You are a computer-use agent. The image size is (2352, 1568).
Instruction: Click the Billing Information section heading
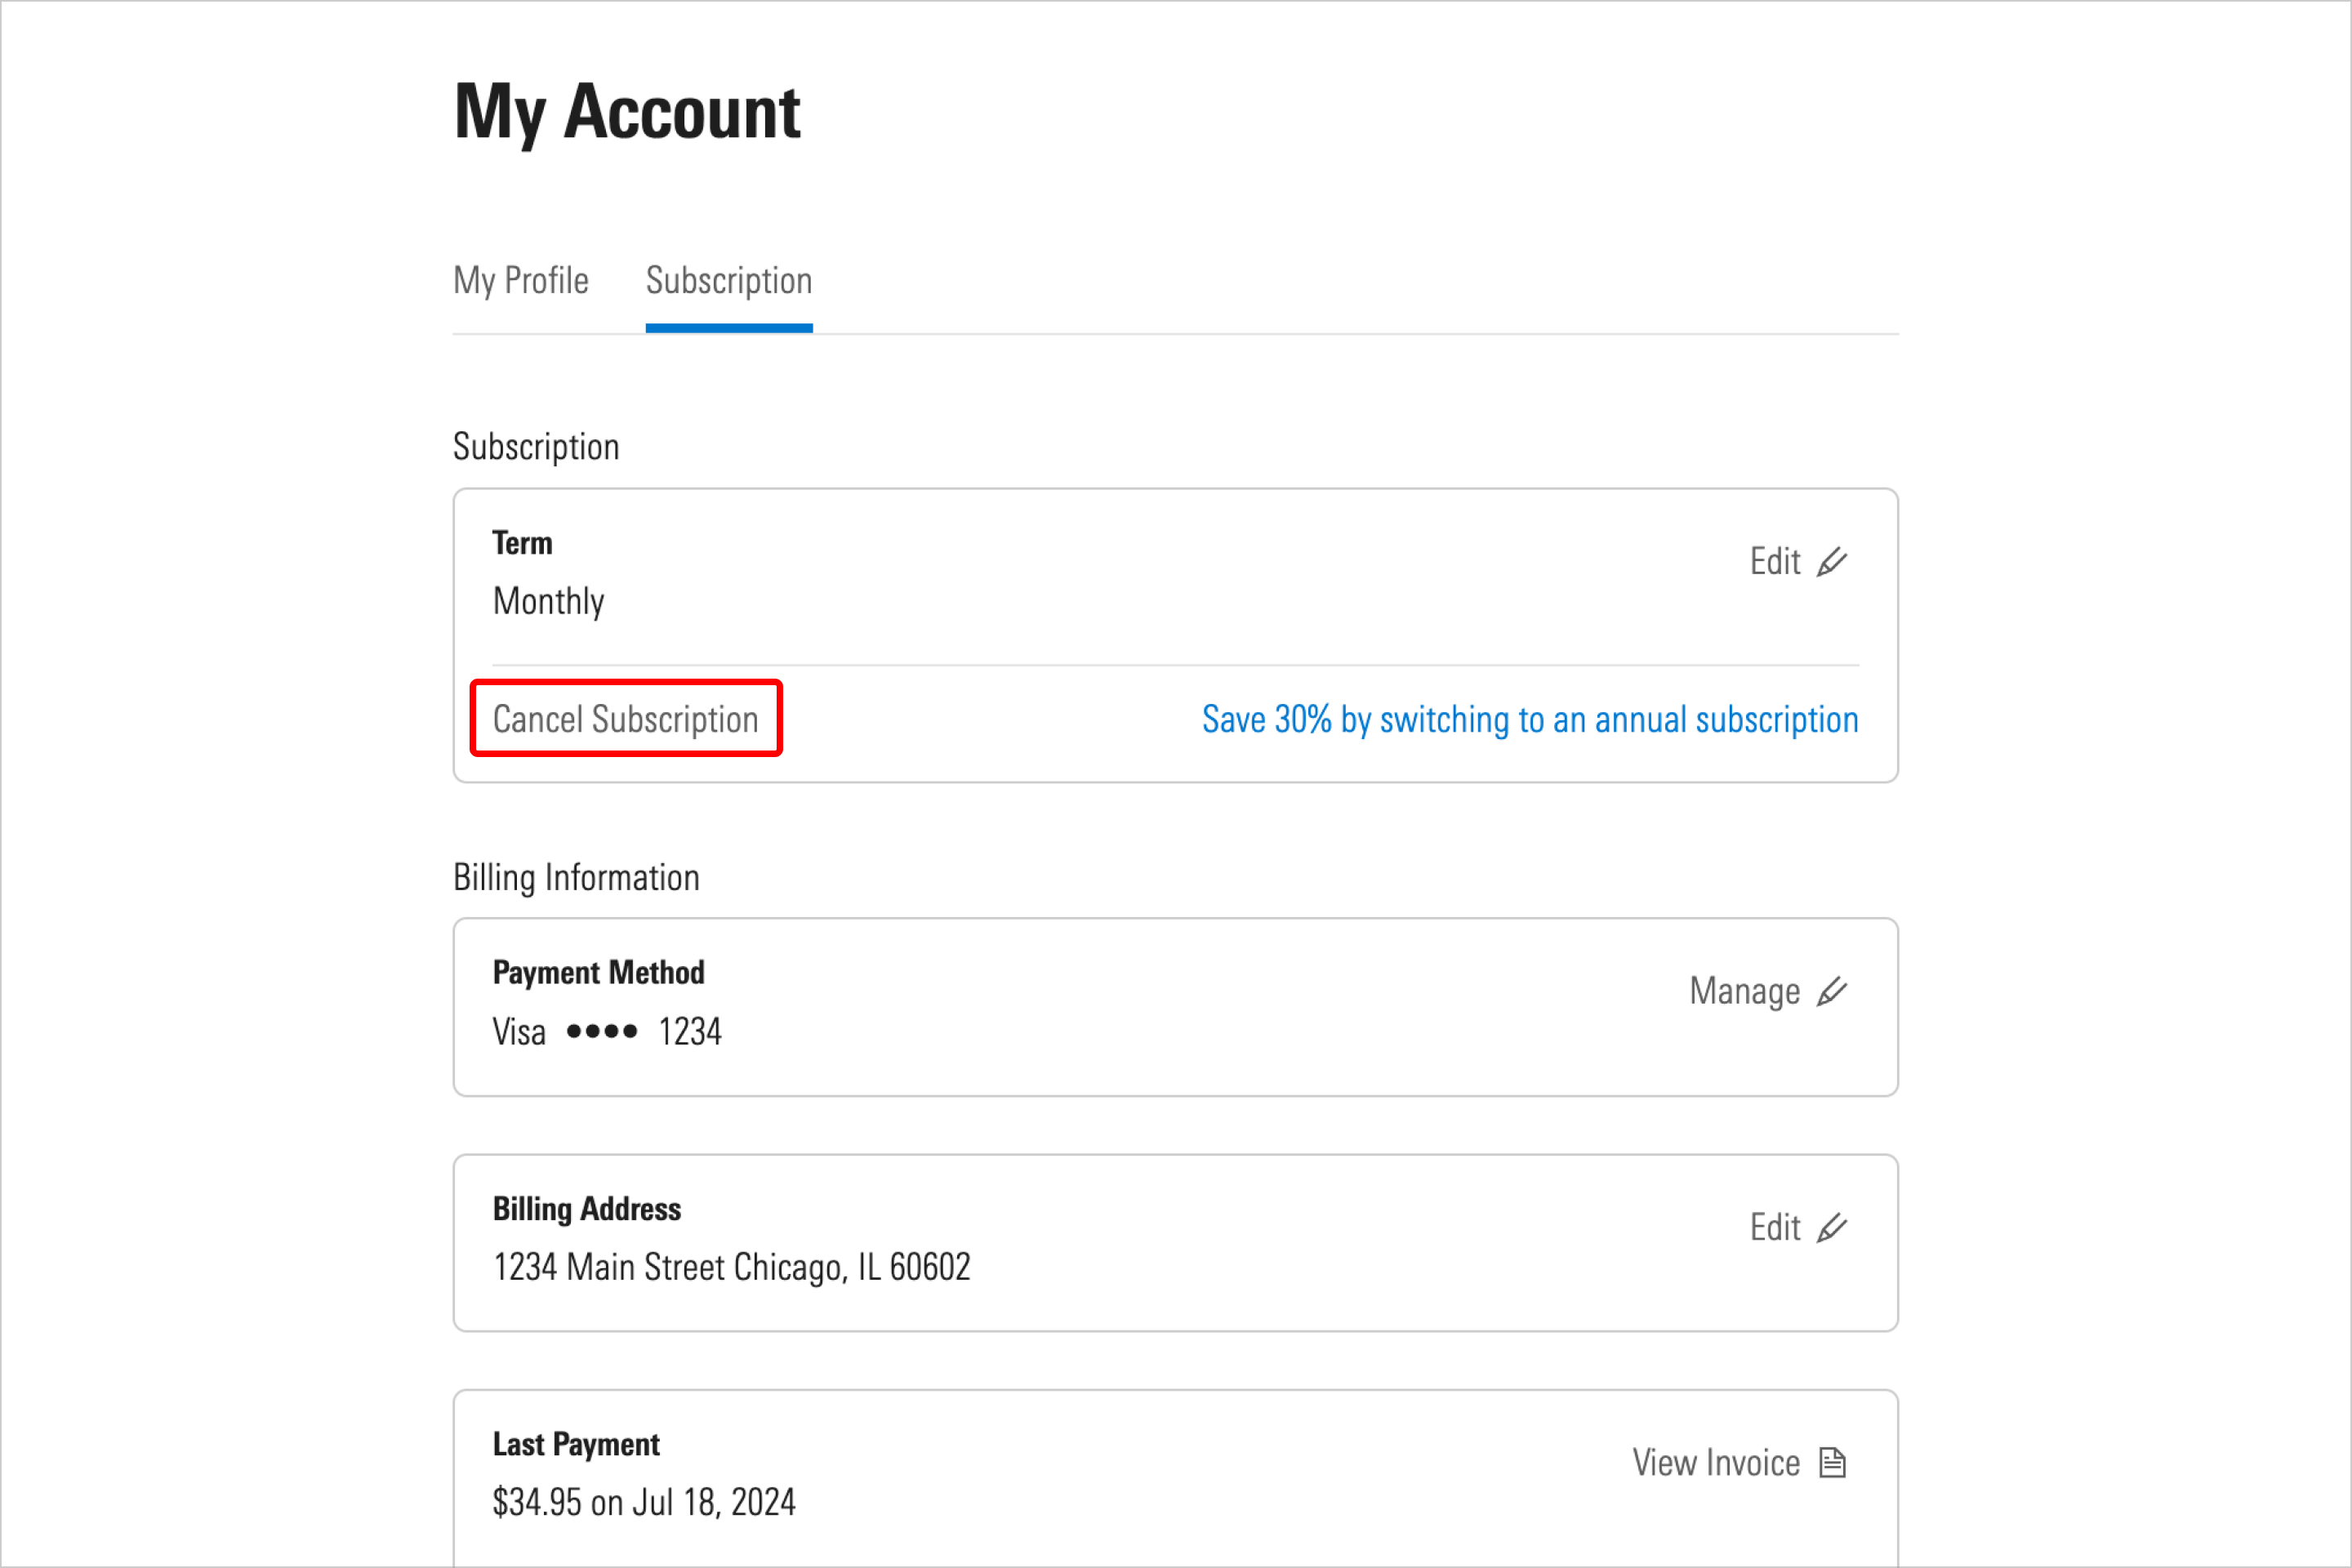pos(577,878)
